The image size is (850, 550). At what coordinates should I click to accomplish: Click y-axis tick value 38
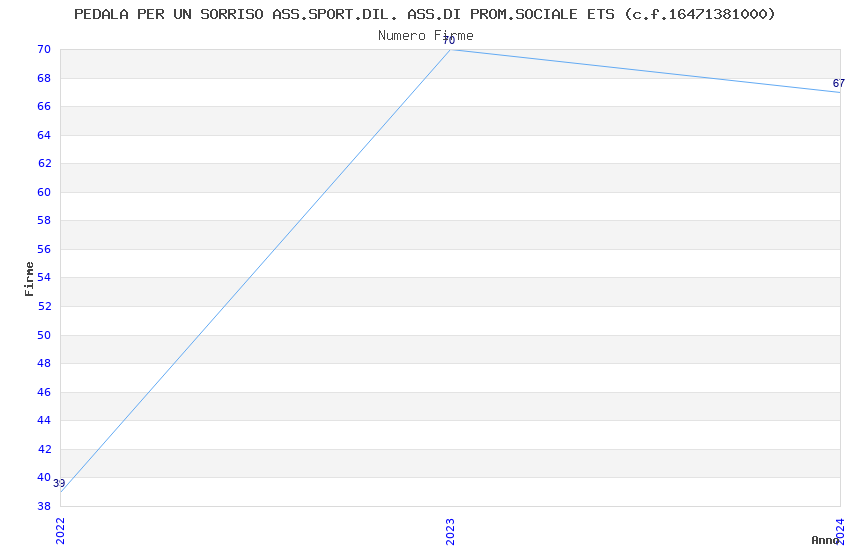pos(44,506)
